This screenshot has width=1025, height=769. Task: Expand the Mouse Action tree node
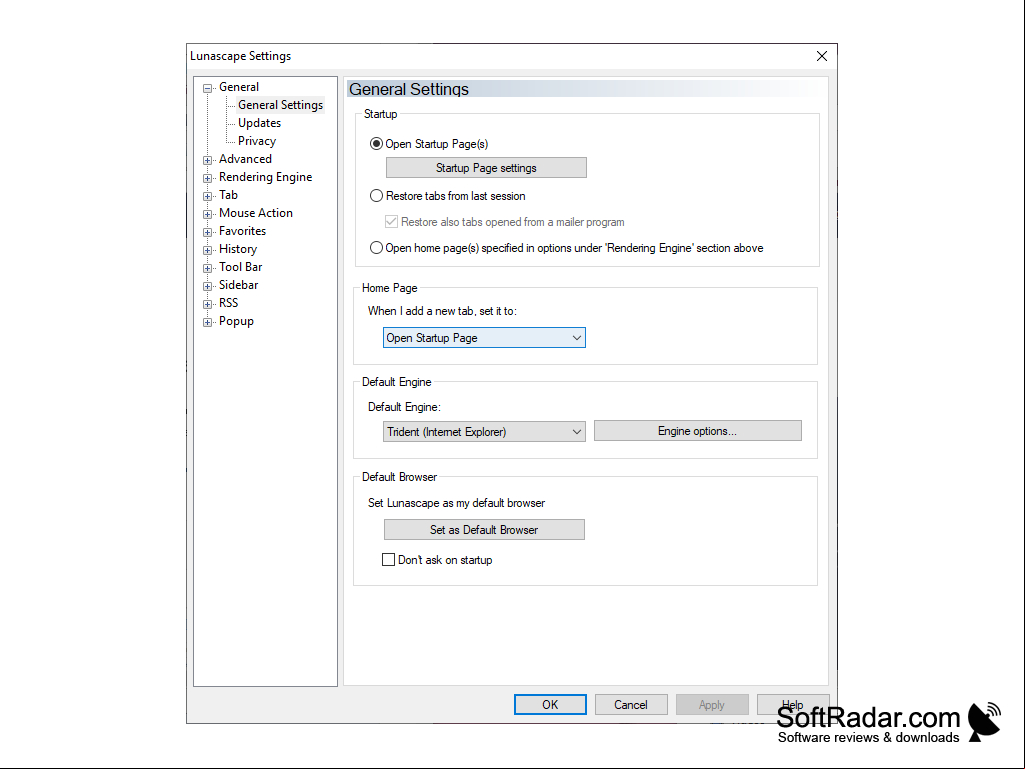point(207,214)
